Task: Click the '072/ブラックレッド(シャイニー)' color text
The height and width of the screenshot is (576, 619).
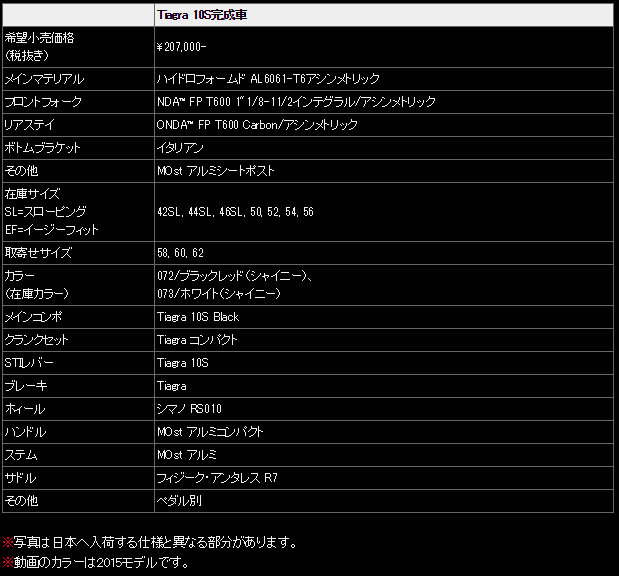Action: (234, 276)
